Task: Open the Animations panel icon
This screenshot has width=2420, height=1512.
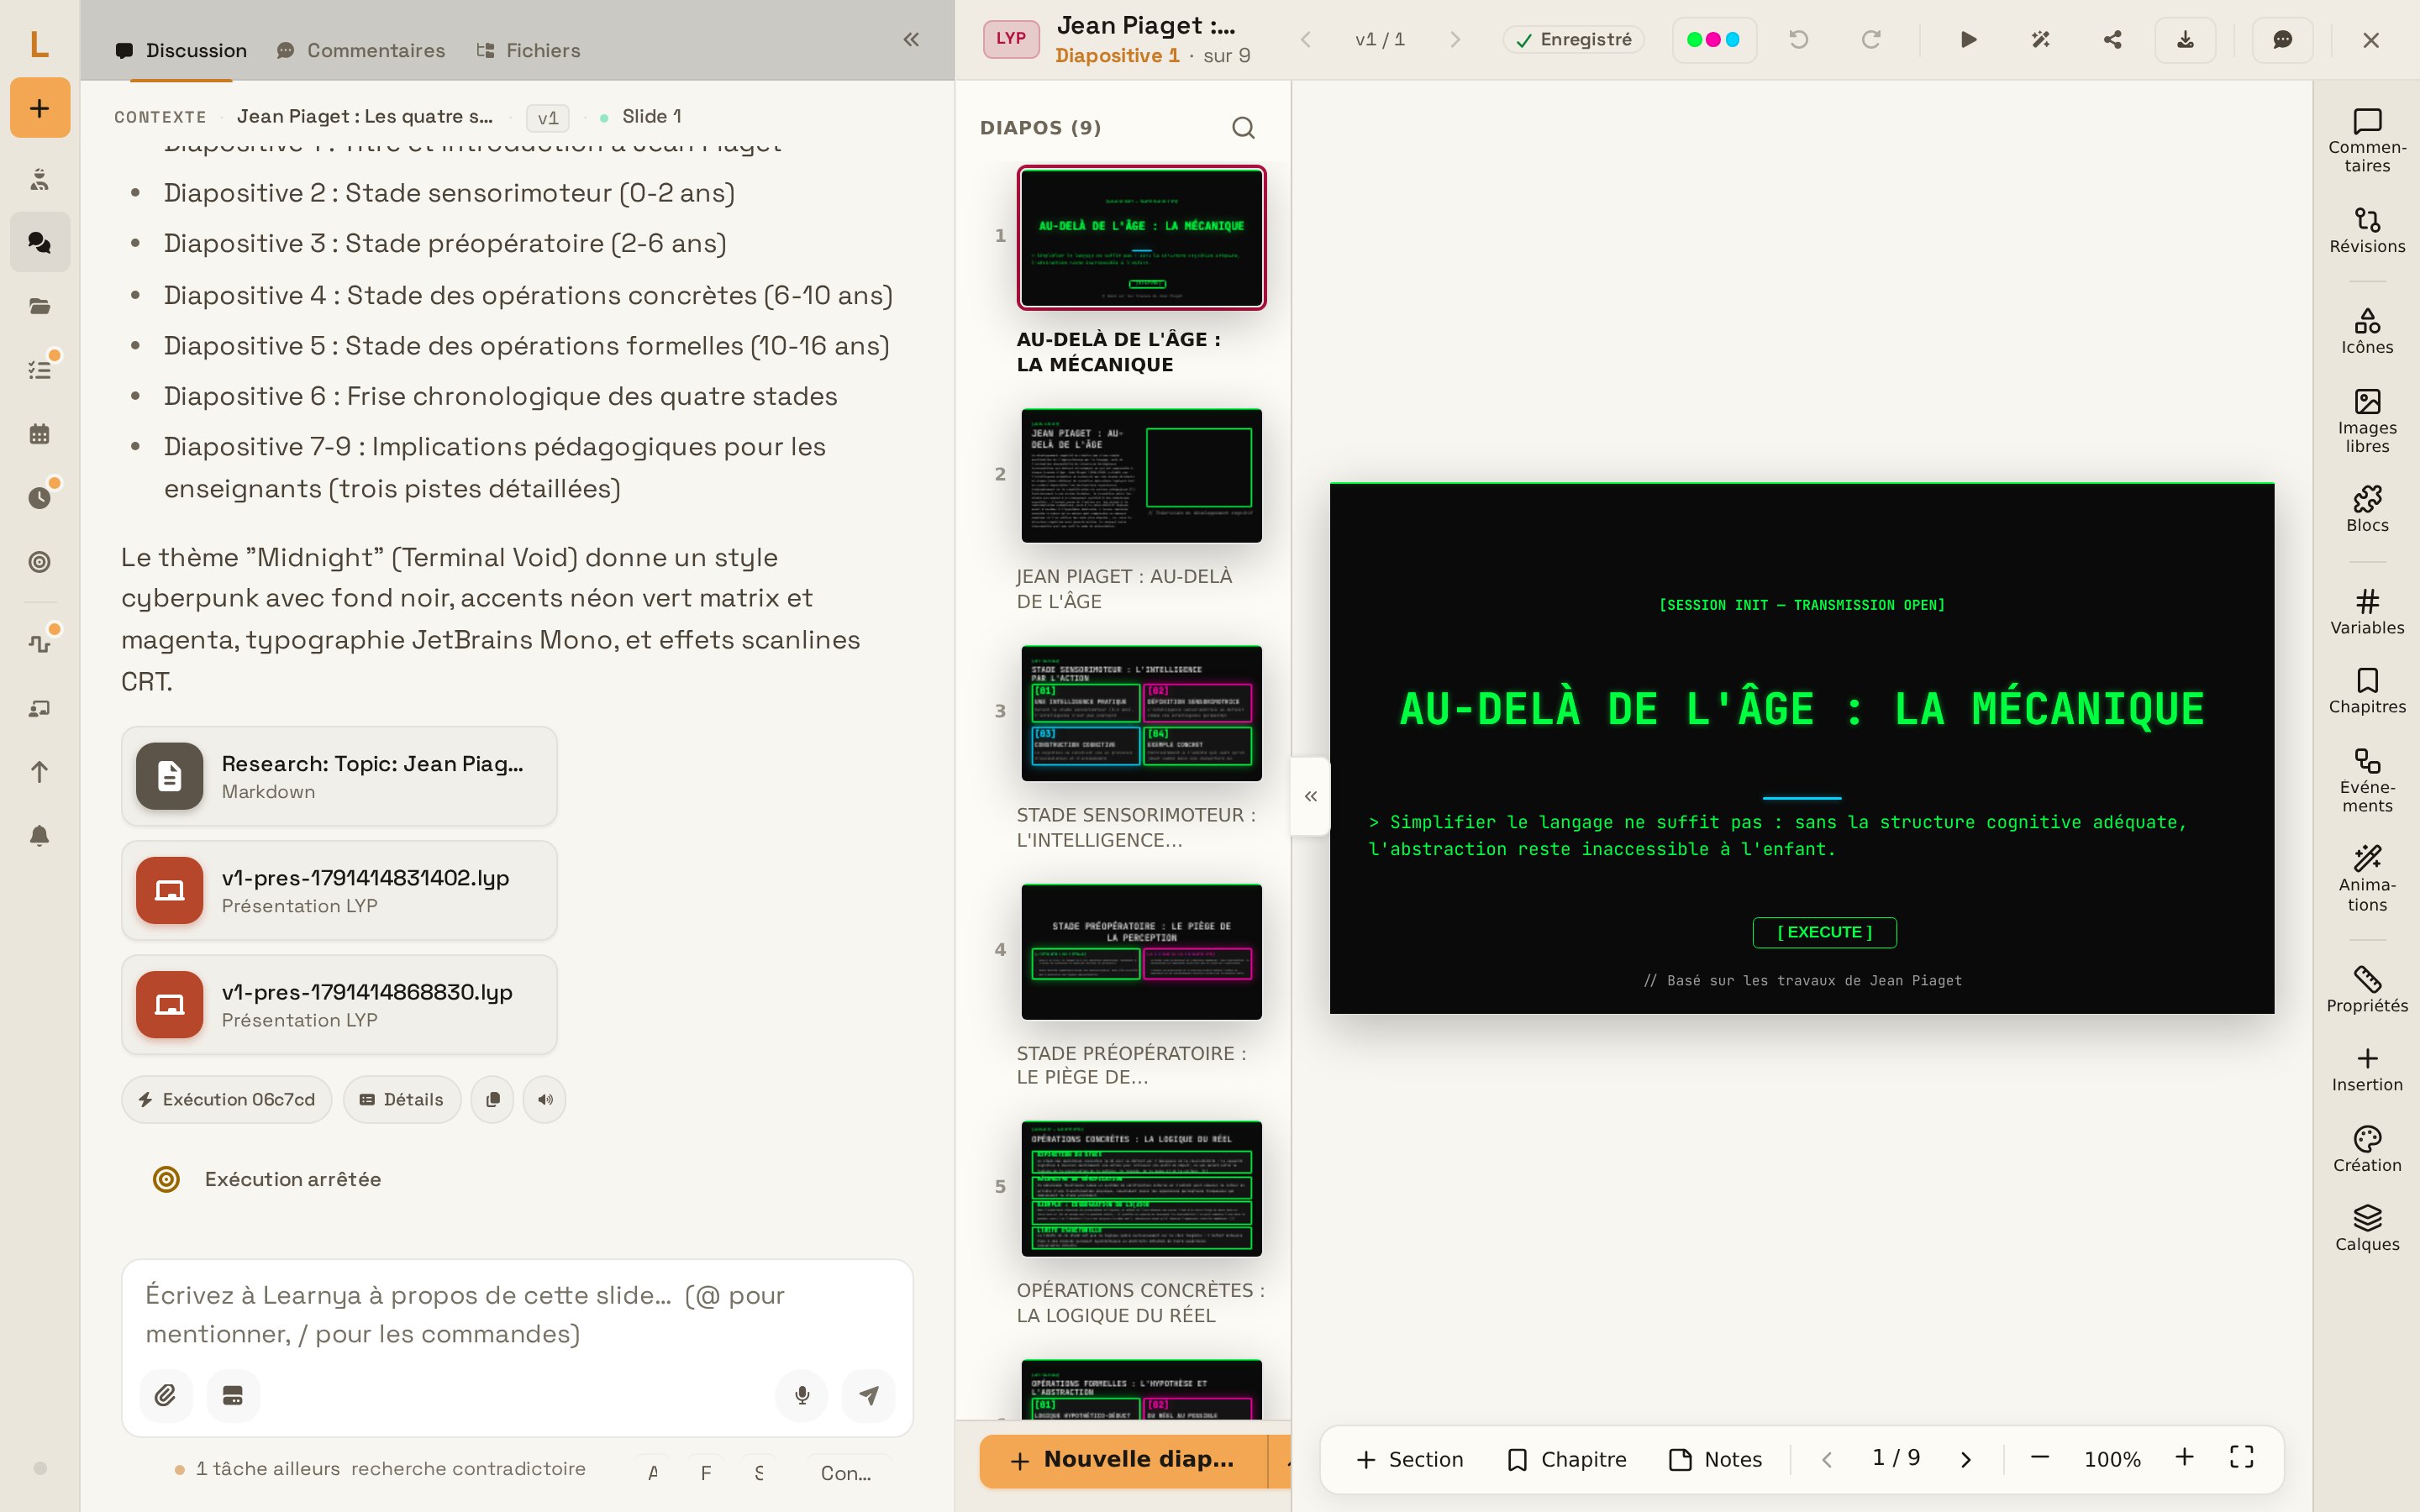Action: tap(2367, 878)
